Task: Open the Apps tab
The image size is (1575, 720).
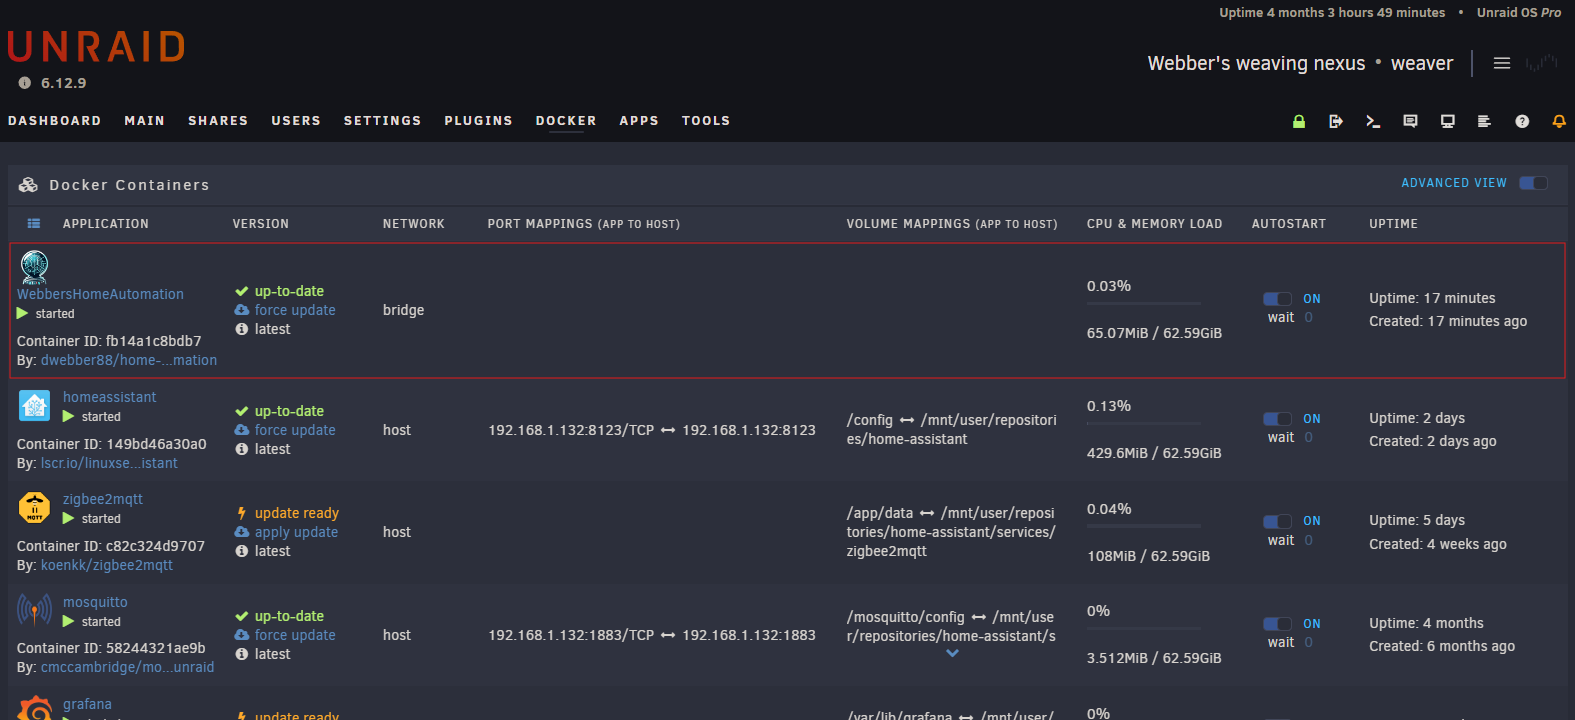Action: pos(639,121)
